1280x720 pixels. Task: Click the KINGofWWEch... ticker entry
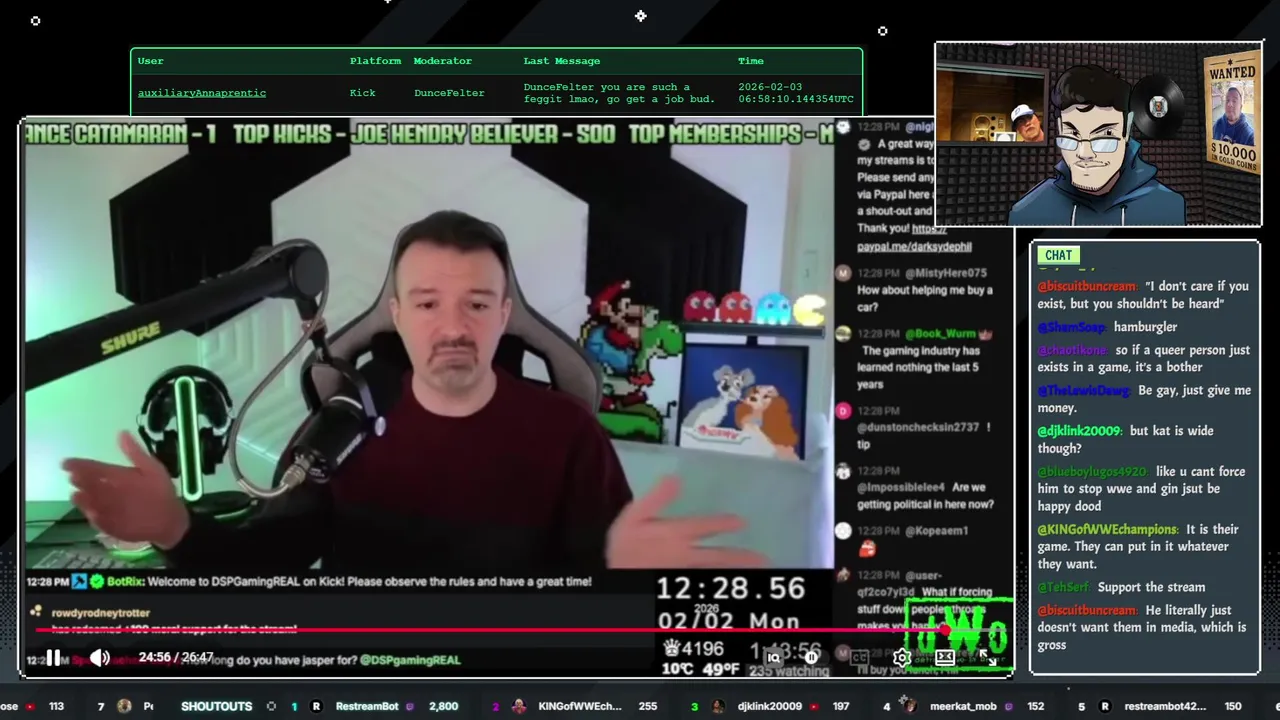tap(580, 706)
